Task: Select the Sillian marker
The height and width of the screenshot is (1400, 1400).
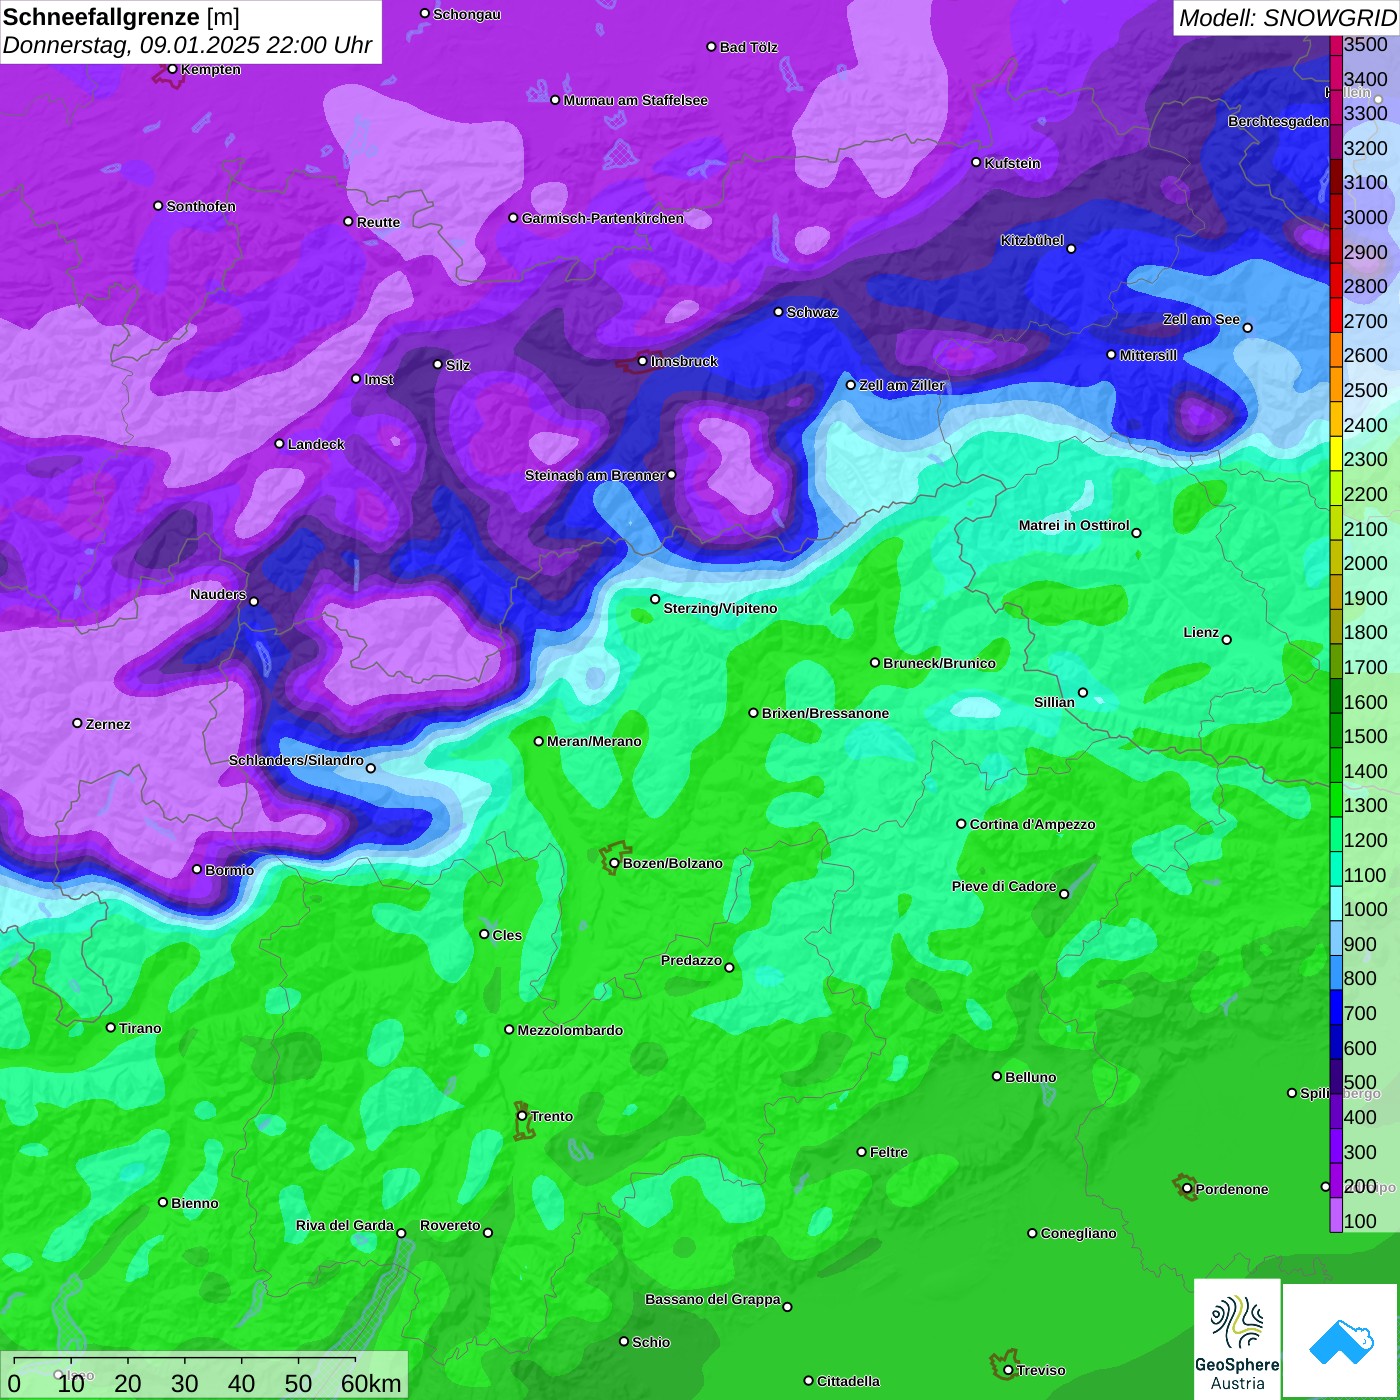Action: coord(1082,692)
